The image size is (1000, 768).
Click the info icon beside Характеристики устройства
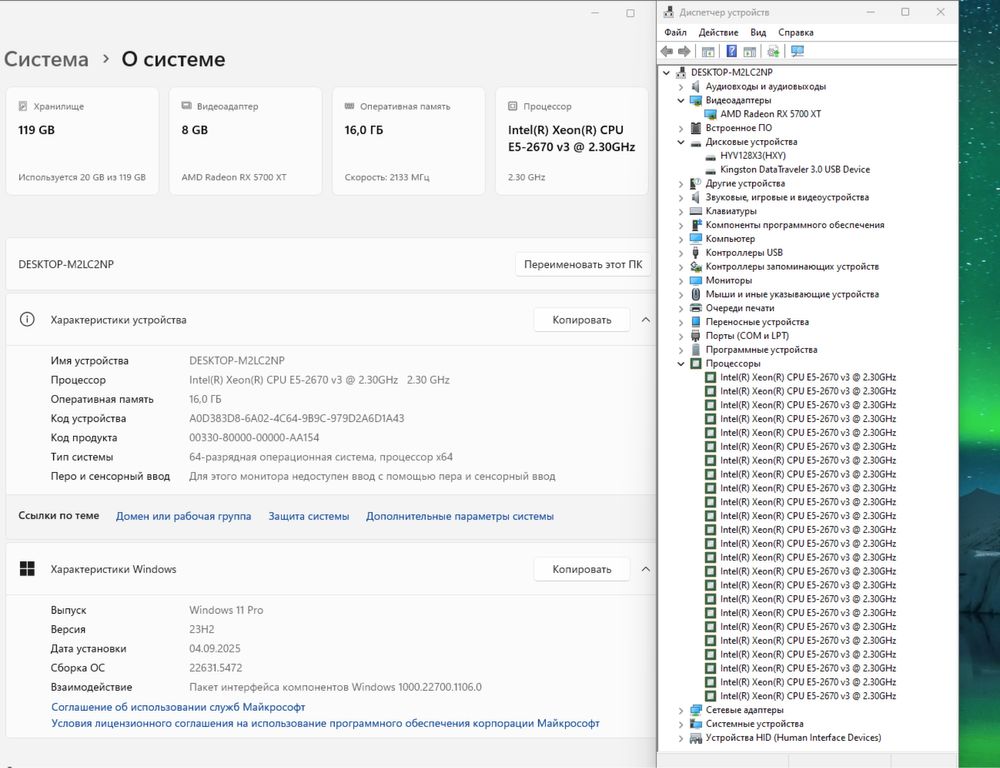tap(27, 320)
